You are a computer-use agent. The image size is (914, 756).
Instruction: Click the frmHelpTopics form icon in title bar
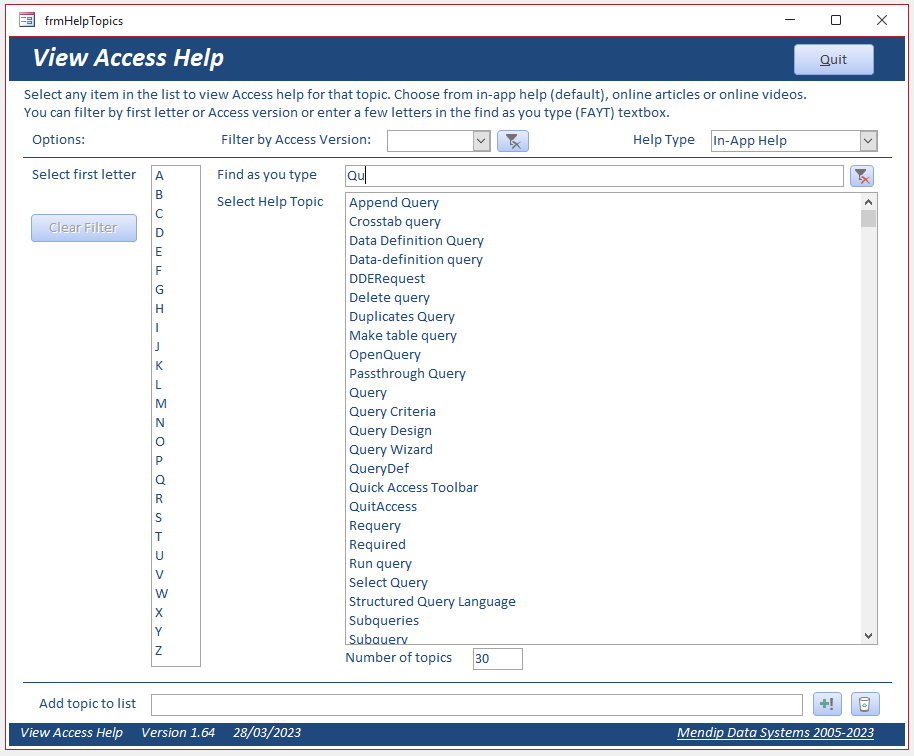click(x=27, y=20)
